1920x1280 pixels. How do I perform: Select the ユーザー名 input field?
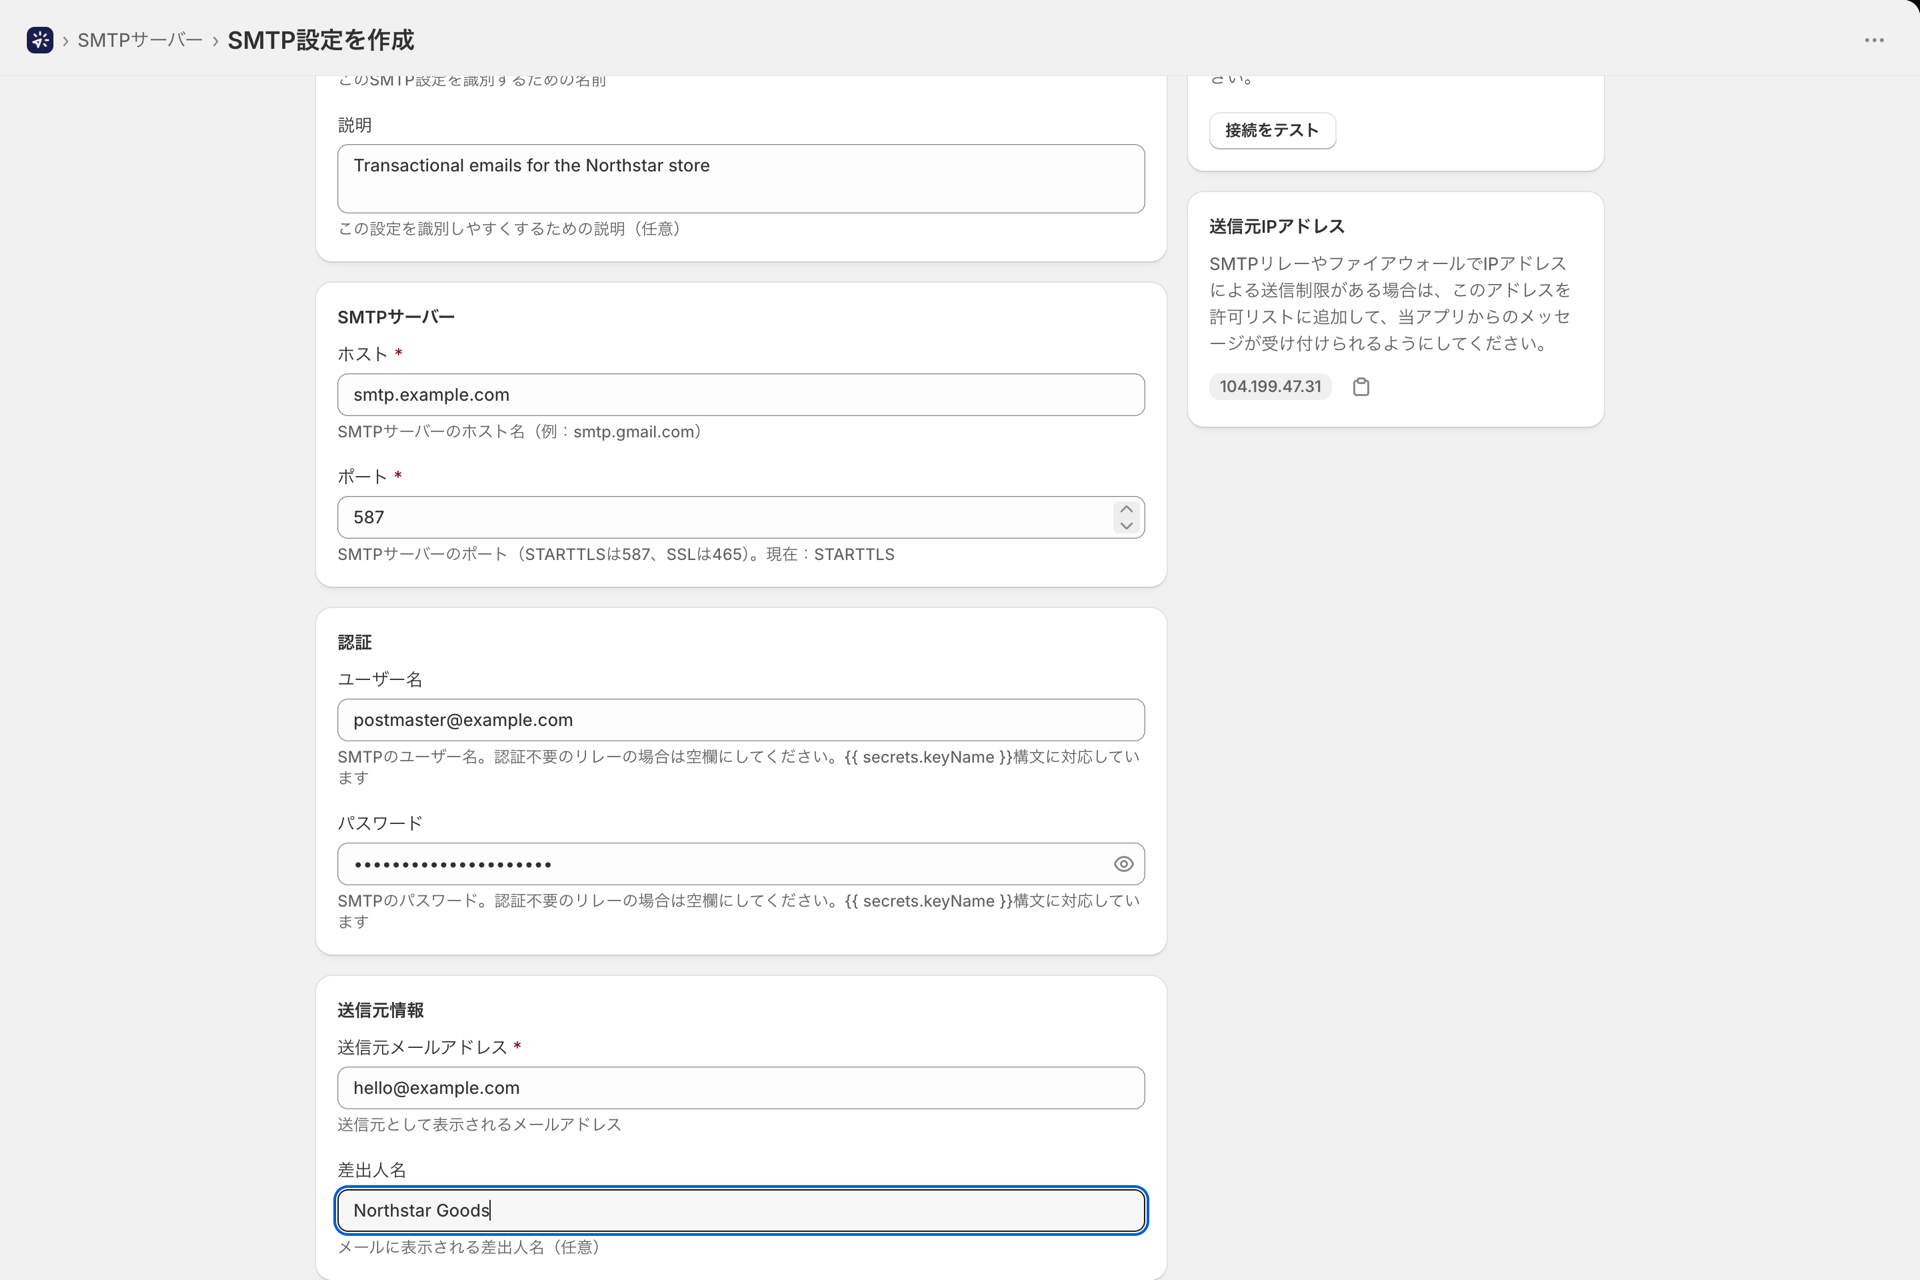click(741, 720)
